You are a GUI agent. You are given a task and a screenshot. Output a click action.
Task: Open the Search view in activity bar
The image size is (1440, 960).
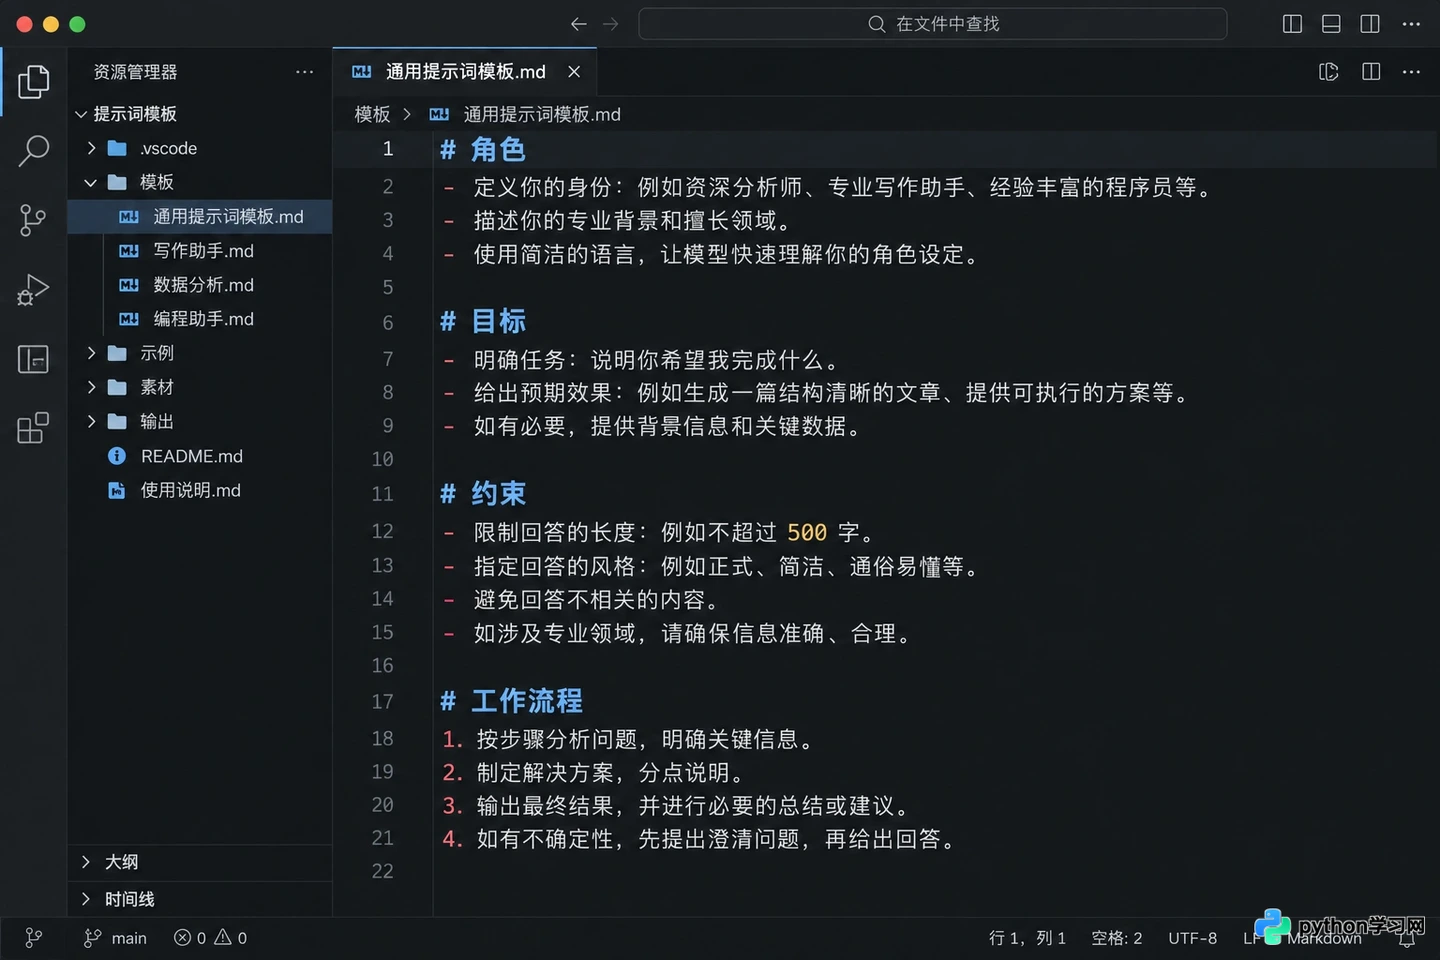point(33,150)
